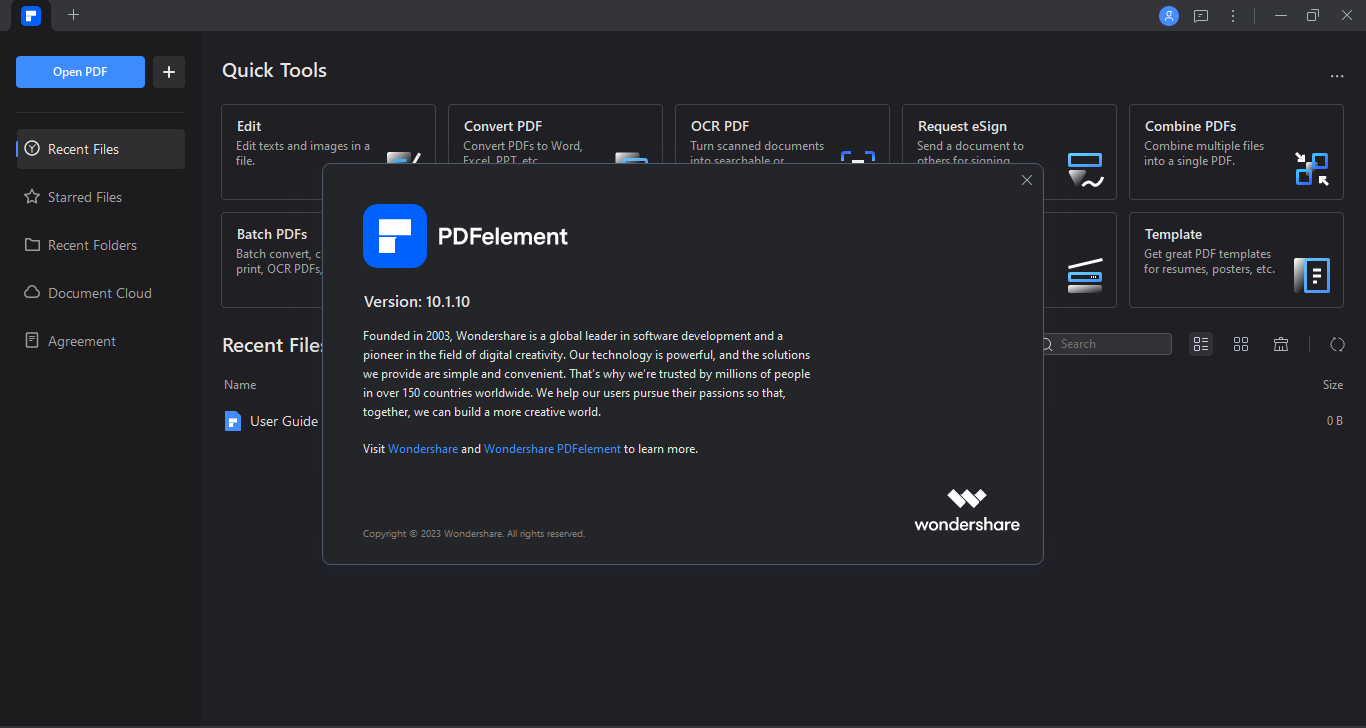
Task: Select Recent Files in sidebar
Action: (100, 149)
